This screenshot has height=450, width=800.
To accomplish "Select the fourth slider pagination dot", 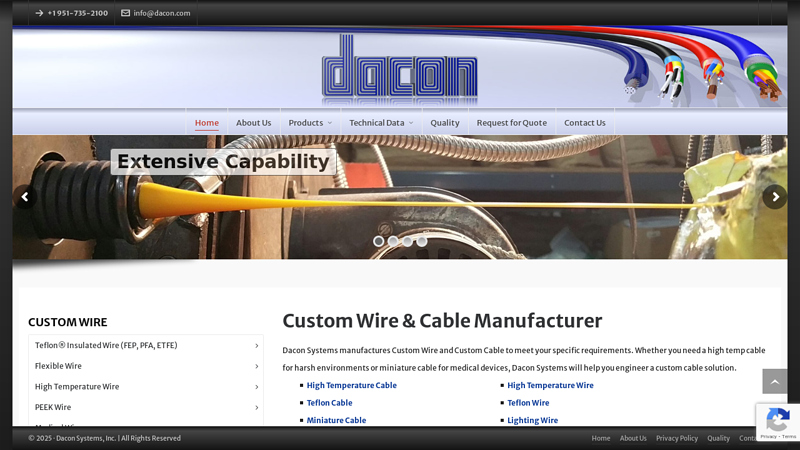I will click(421, 241).
